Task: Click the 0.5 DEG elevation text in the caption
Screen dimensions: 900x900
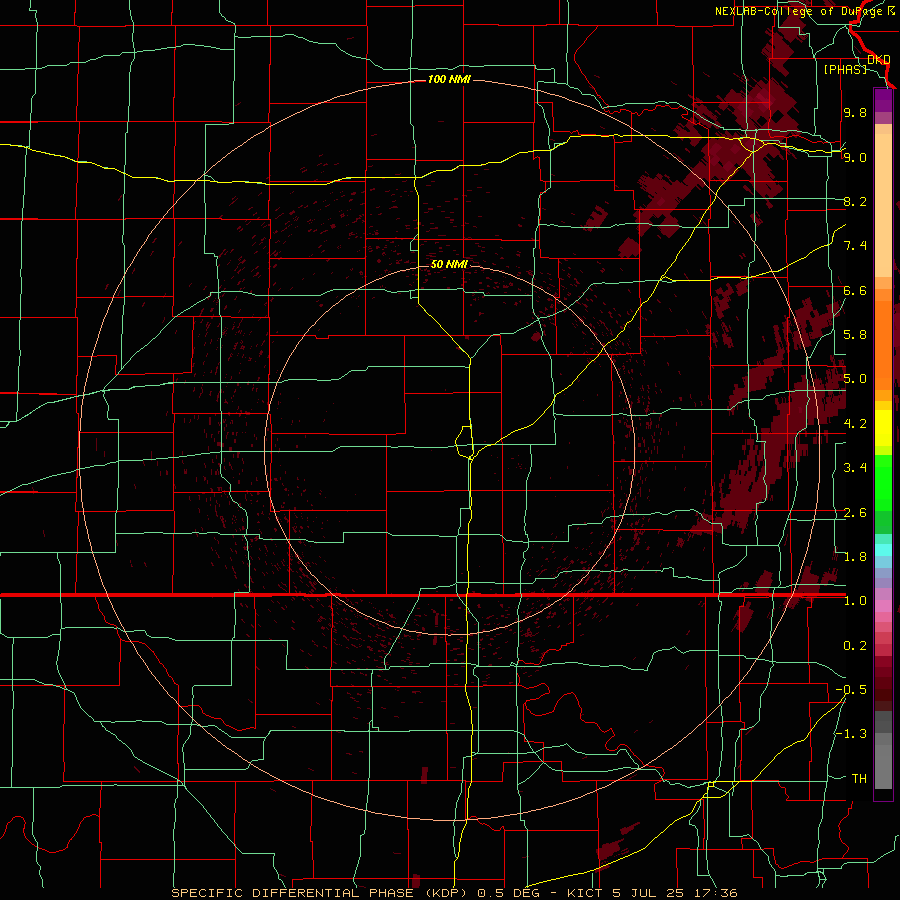Action: 508,893
